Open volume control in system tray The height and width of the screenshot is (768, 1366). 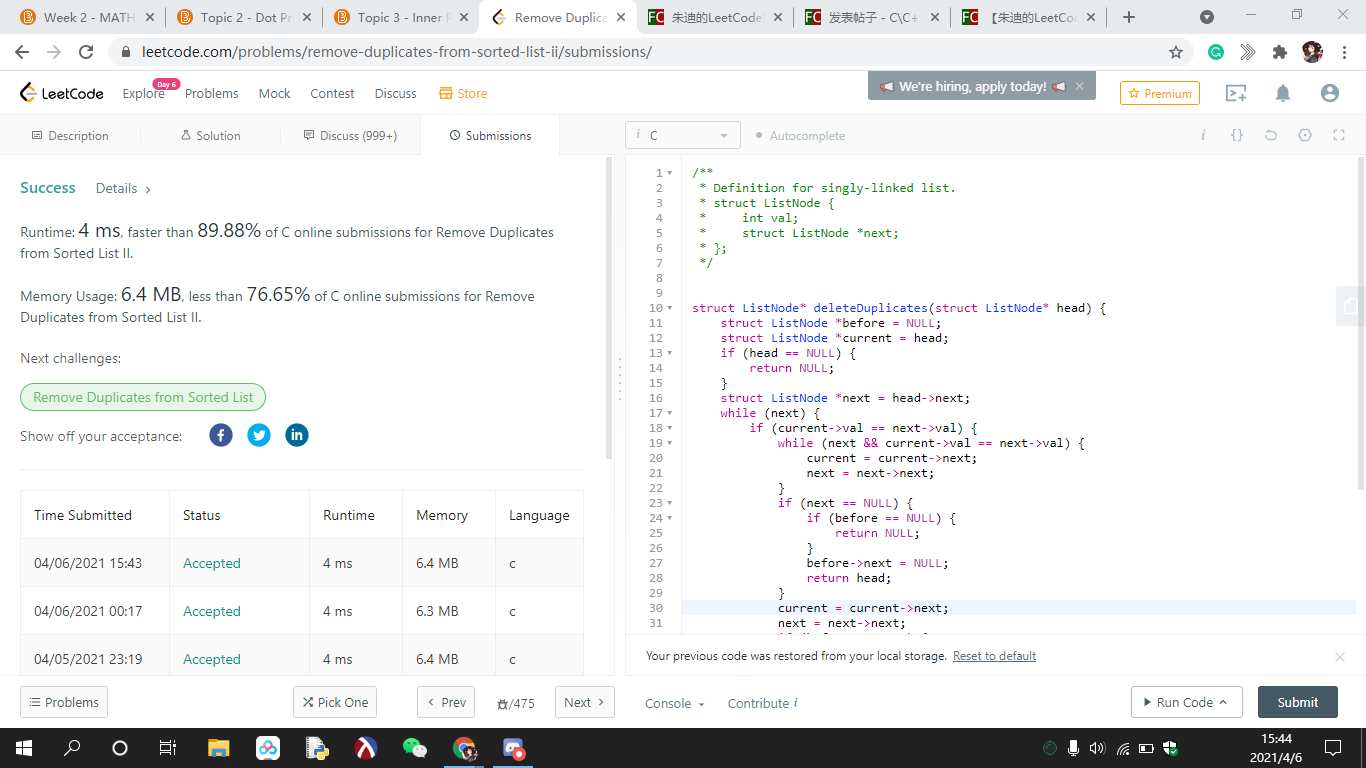[x=1097, y=748]
